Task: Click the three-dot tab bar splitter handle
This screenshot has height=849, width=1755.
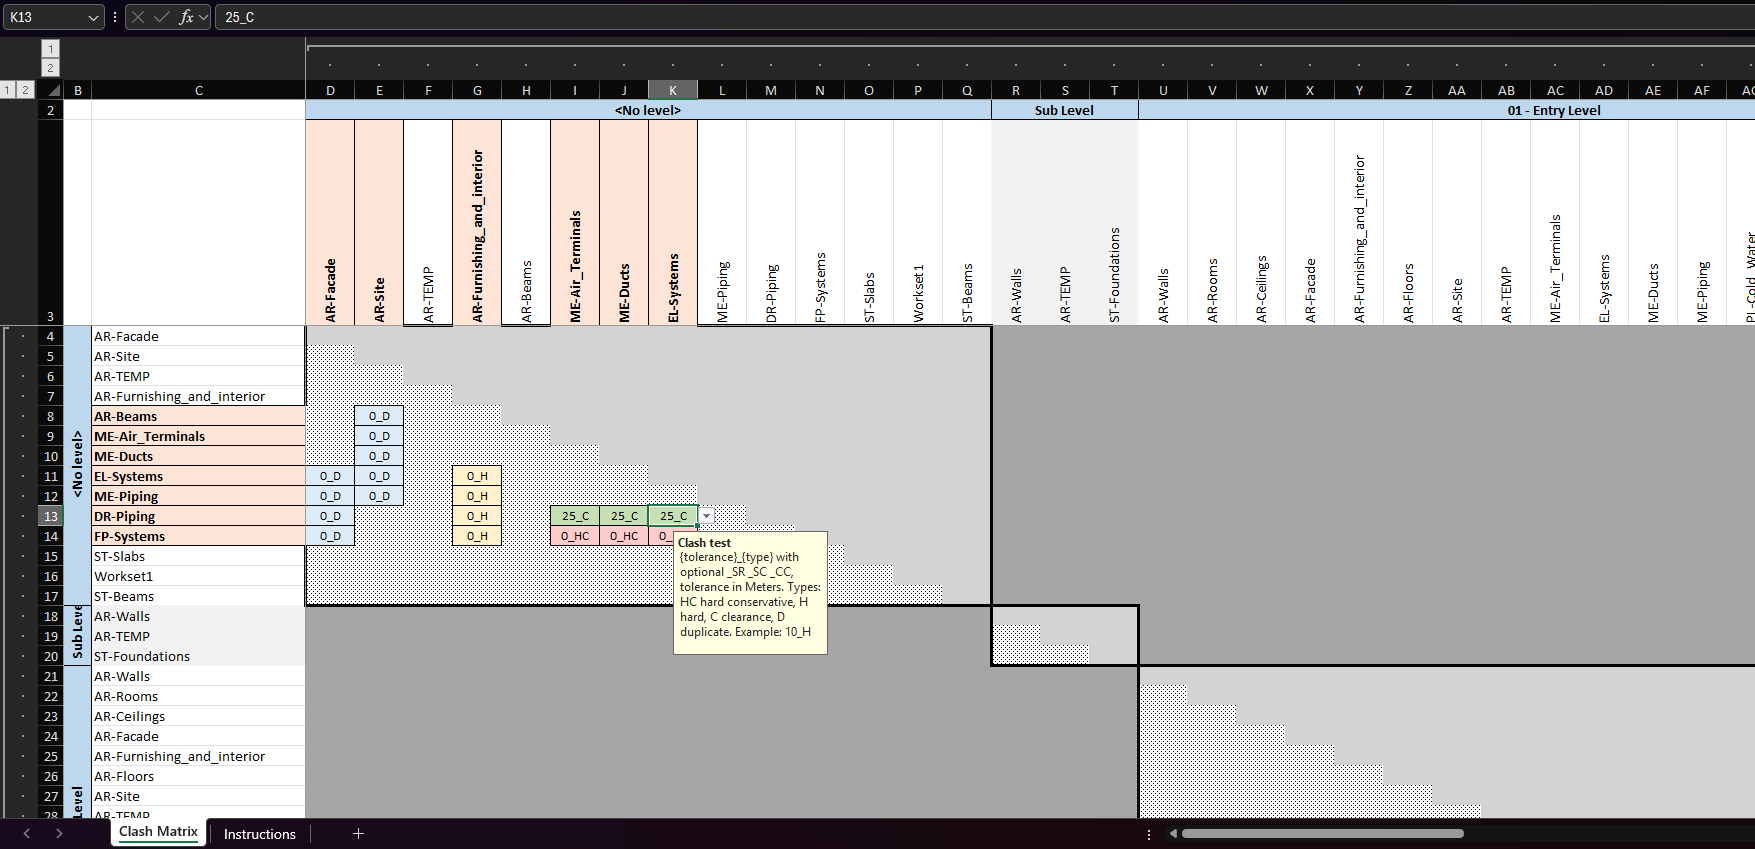Action: [x=1148, y=834]
